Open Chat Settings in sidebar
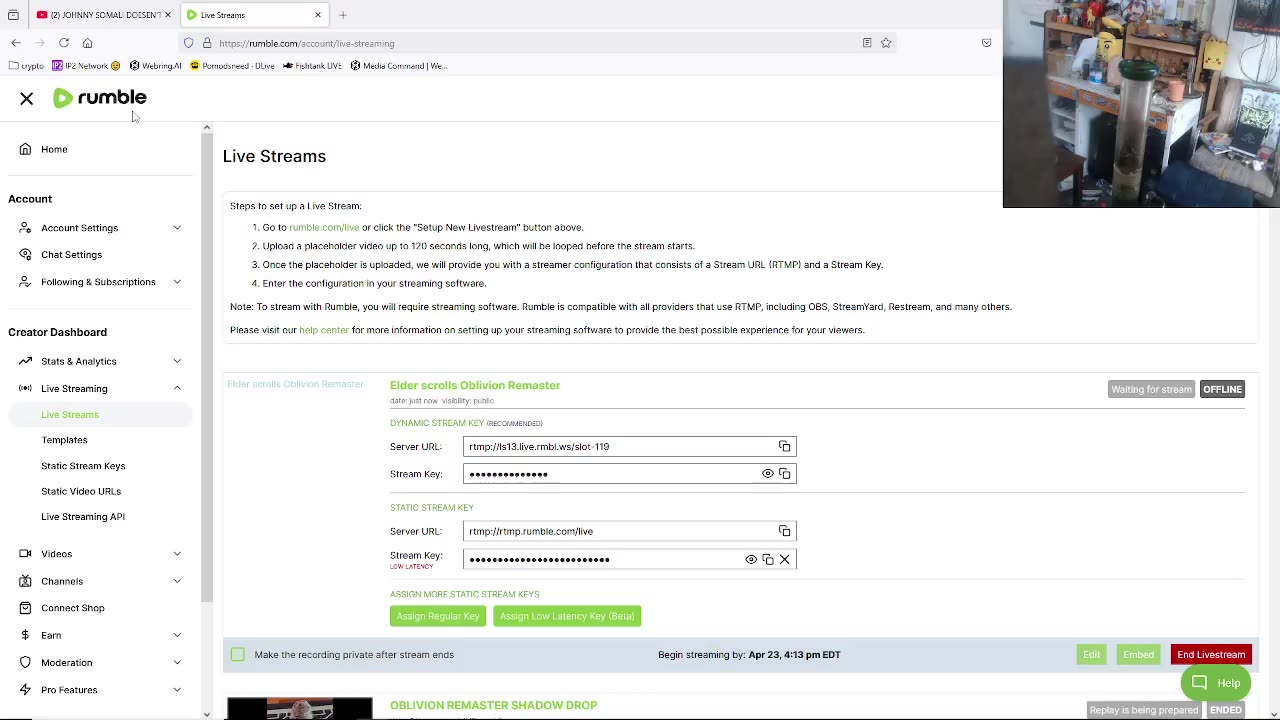The image size is (1280, 720). coord(71,255)
